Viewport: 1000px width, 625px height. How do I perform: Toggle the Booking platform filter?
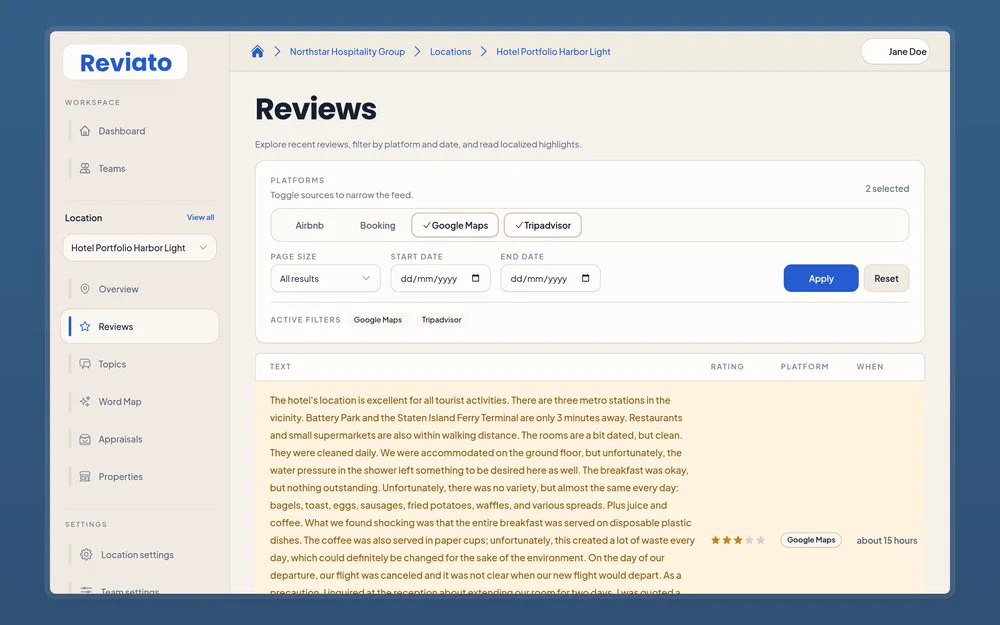[378, 225]
